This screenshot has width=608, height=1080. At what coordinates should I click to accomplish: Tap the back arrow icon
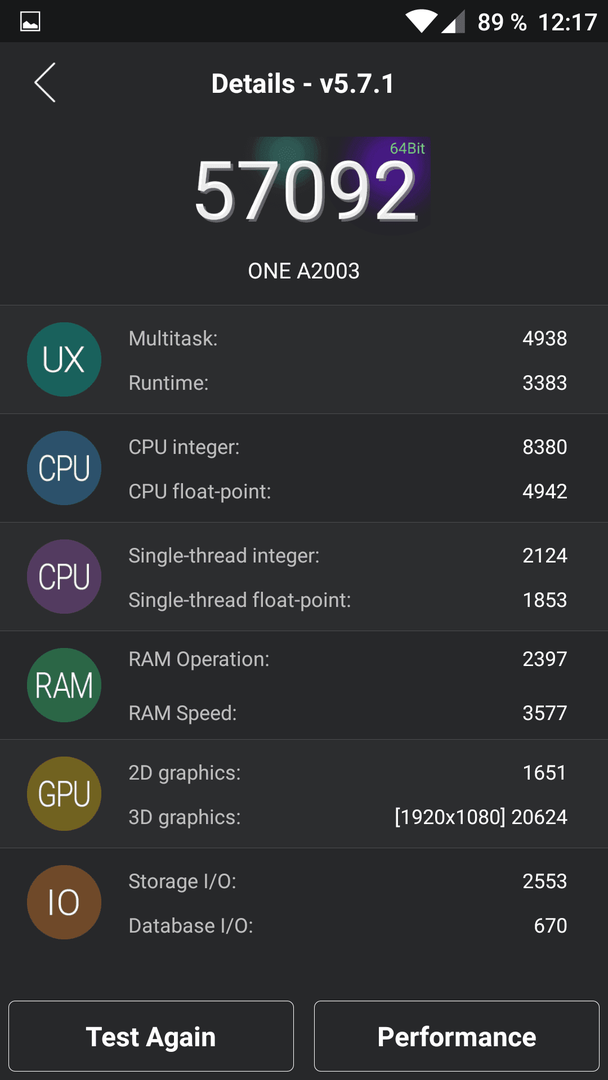(45, 83)
